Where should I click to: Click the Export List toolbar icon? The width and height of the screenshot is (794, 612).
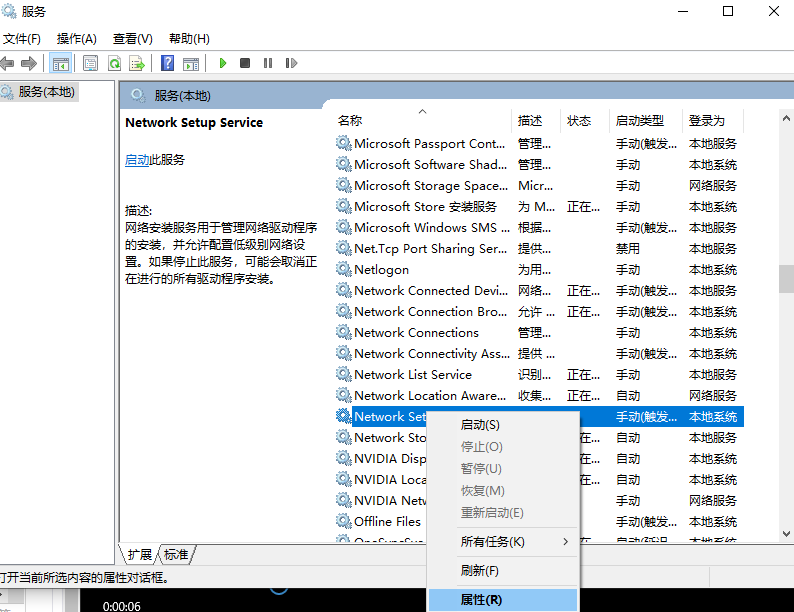point(137,63)
